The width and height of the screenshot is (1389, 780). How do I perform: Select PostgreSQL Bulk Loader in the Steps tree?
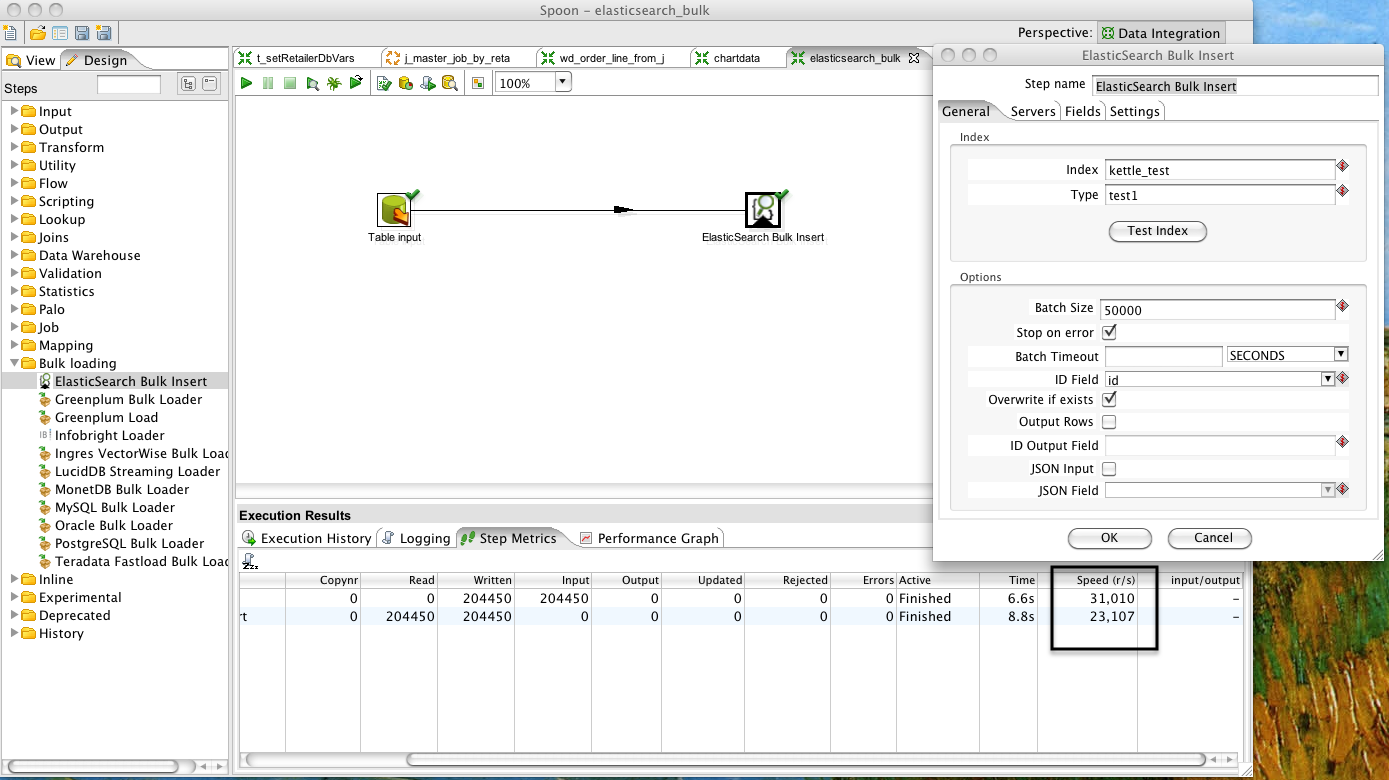(x=129, y=543)
